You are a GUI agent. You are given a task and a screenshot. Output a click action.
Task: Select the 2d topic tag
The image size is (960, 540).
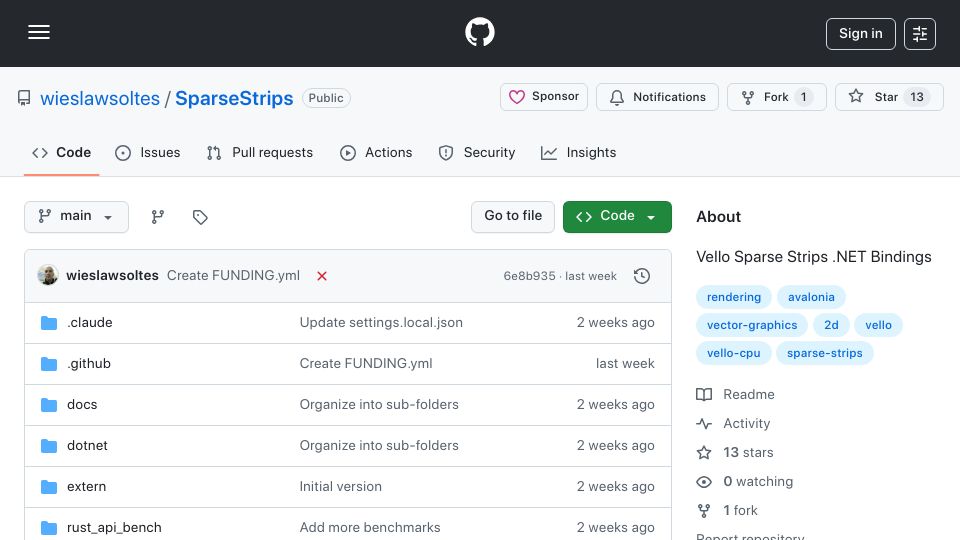(x=831, y=325)
